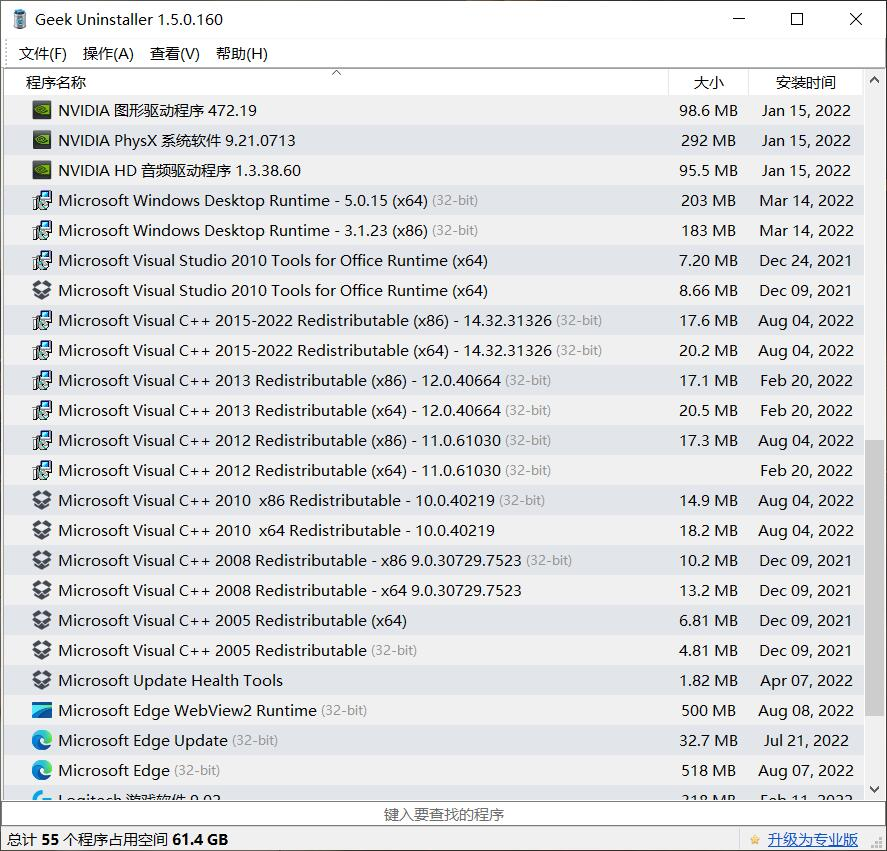Click the NVIDIA PhysX 系统软件 icon
This screenshot has height=851, width=887.
[x=42, y=140]
